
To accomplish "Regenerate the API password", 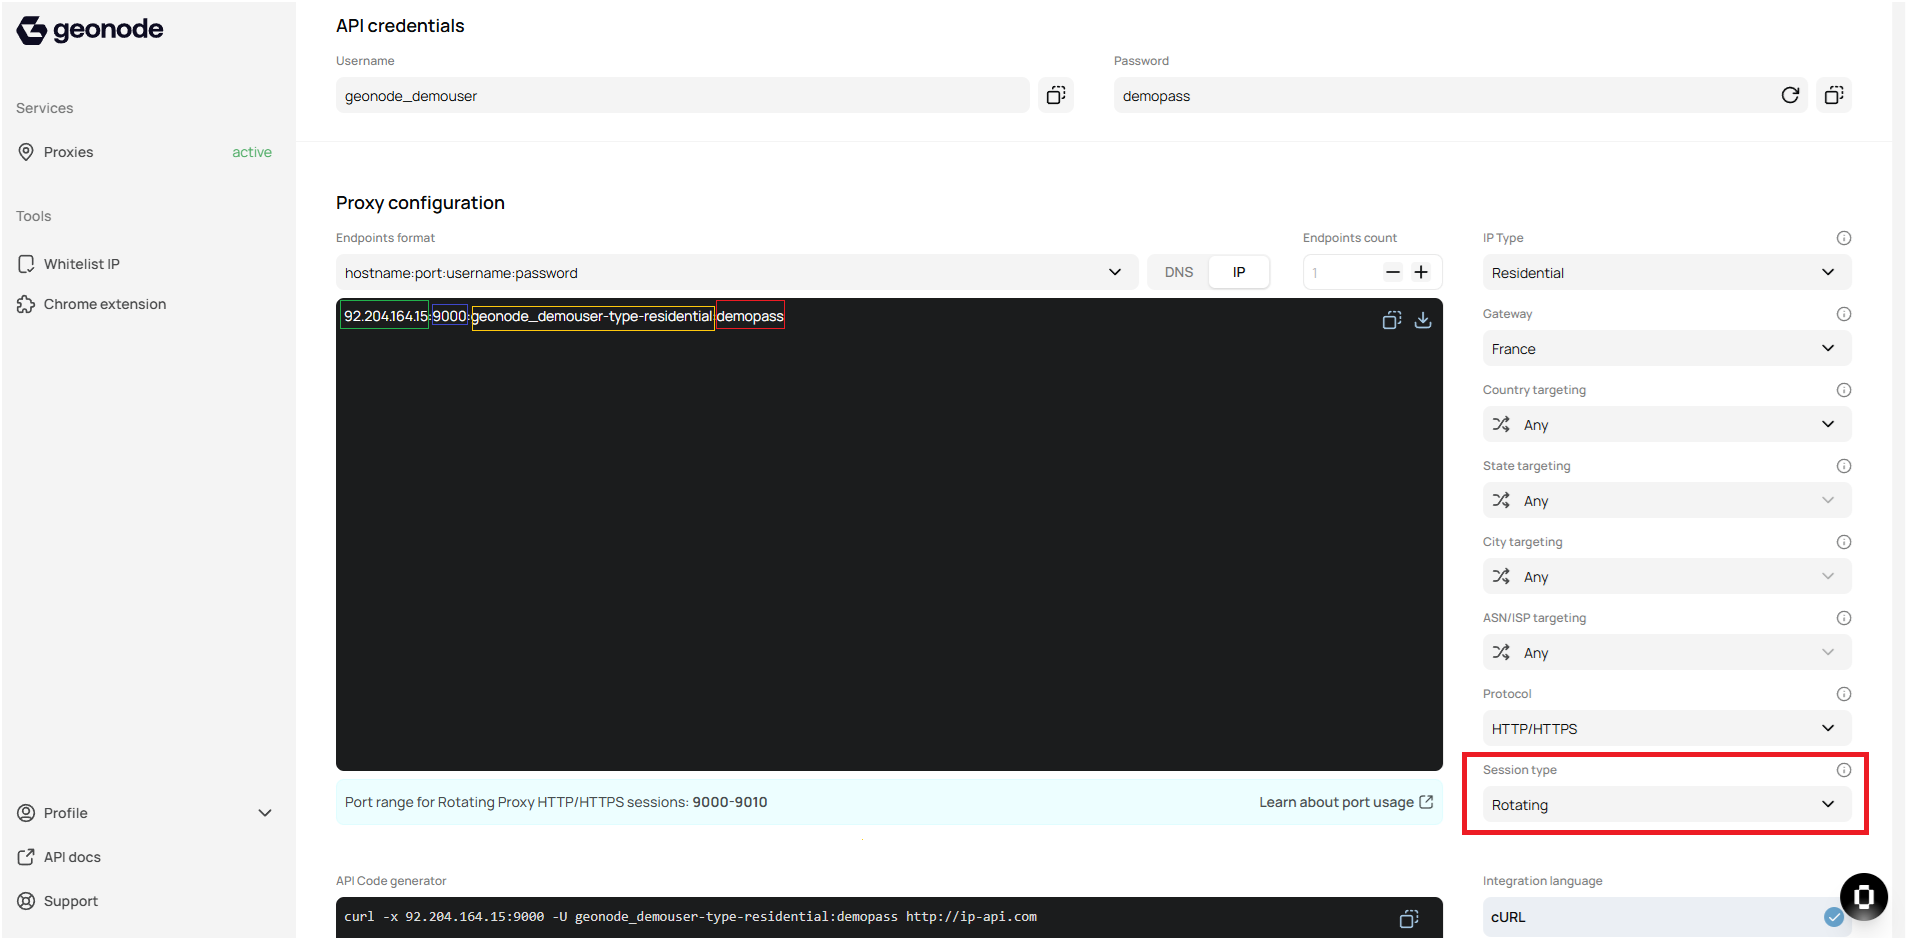I will pyautogui.click(x=1790, y=95).
